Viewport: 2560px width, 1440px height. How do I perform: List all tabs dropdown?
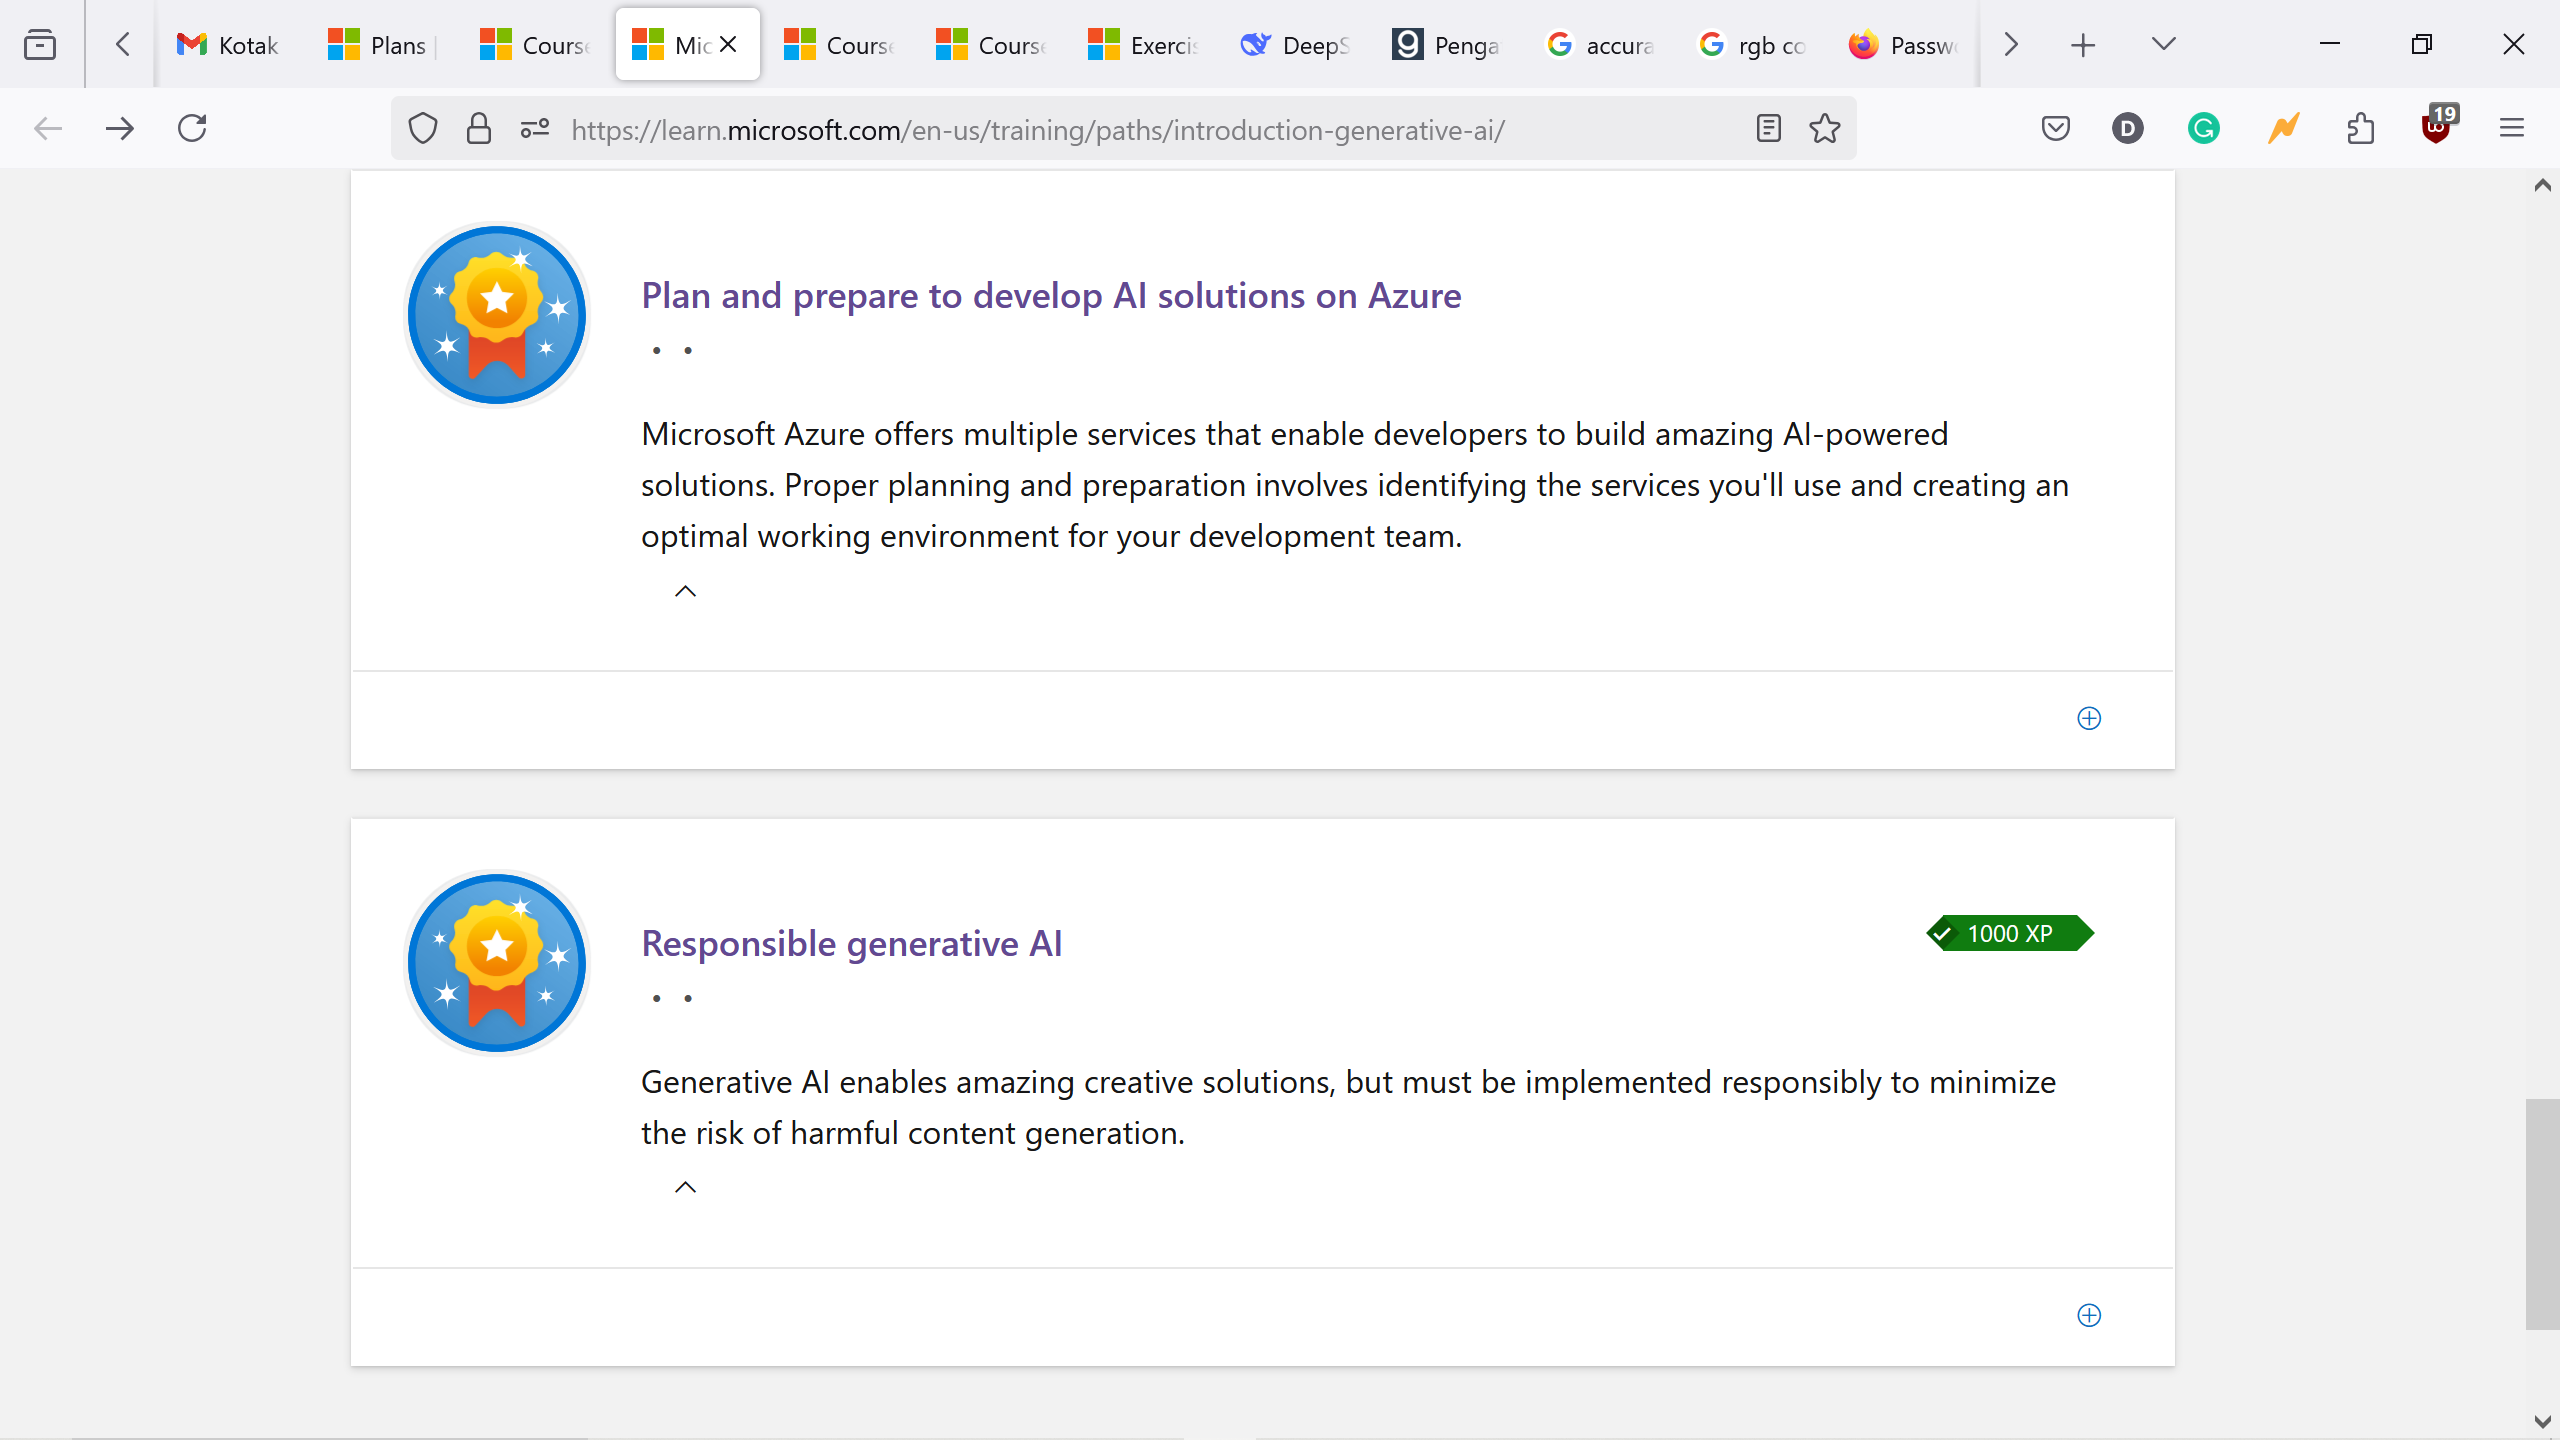click(x=2164, y=44)
